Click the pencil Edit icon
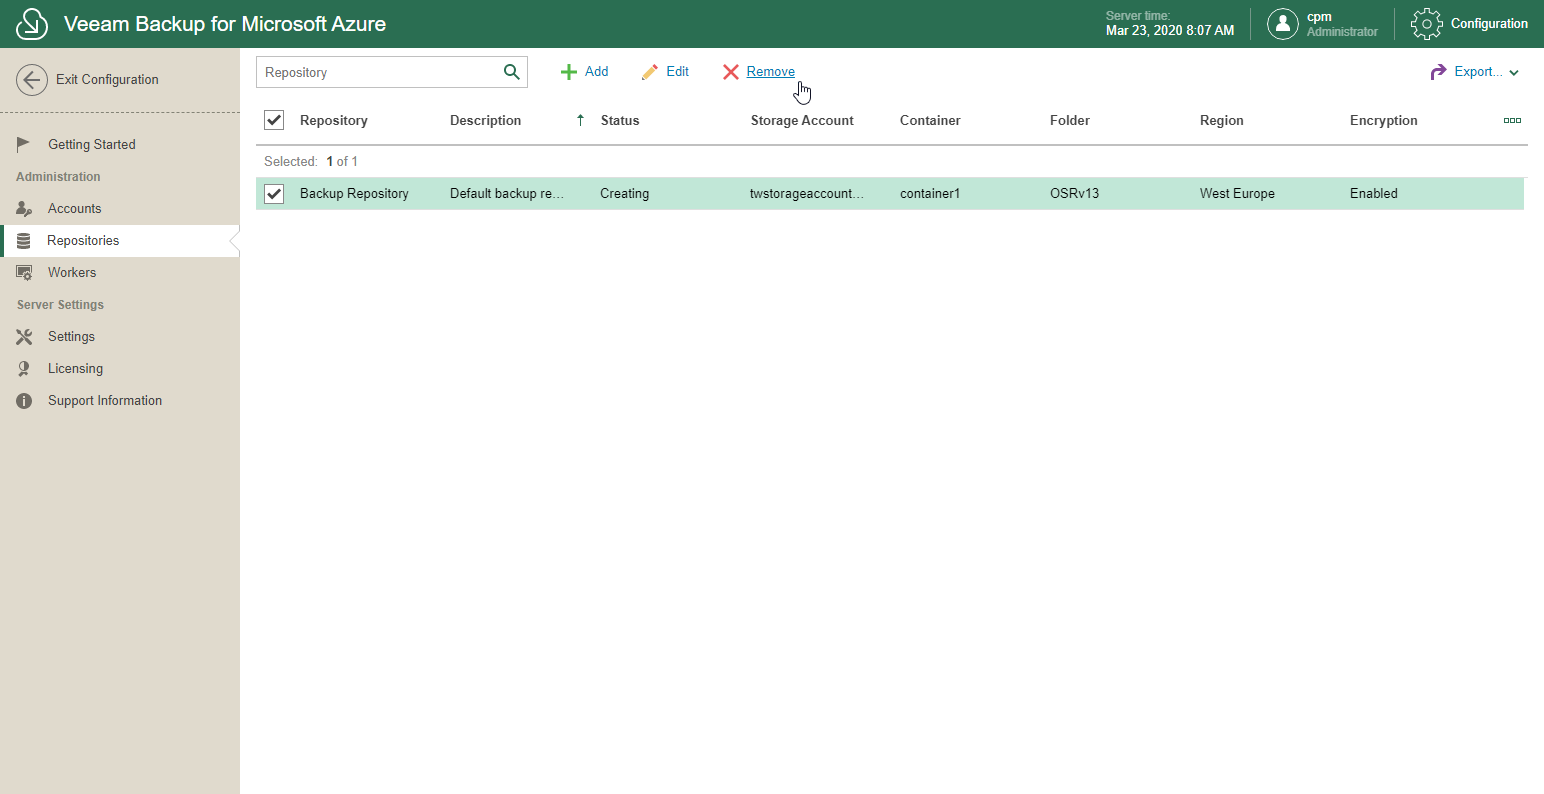This screenshot has height=794, width=1544. [x=650, y=72]
